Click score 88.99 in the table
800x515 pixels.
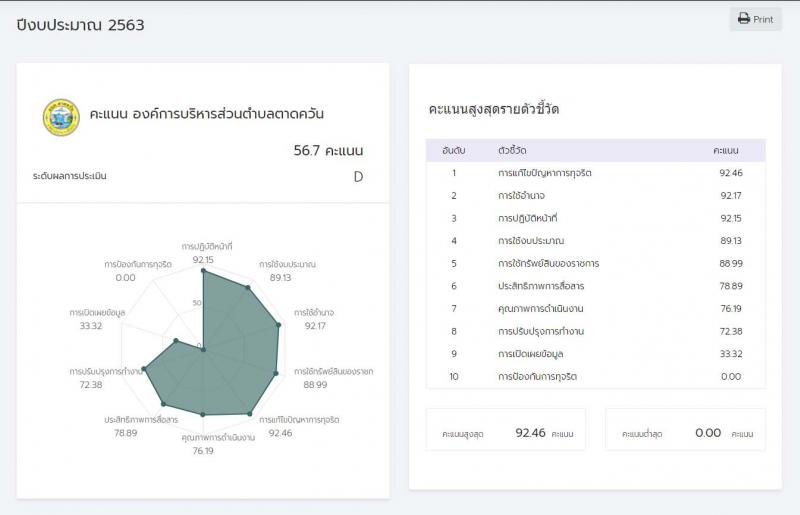pos(731,263)
